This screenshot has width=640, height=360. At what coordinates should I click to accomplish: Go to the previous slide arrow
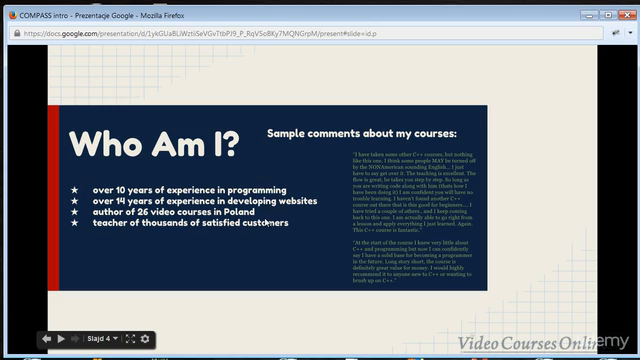coord(46,339)
